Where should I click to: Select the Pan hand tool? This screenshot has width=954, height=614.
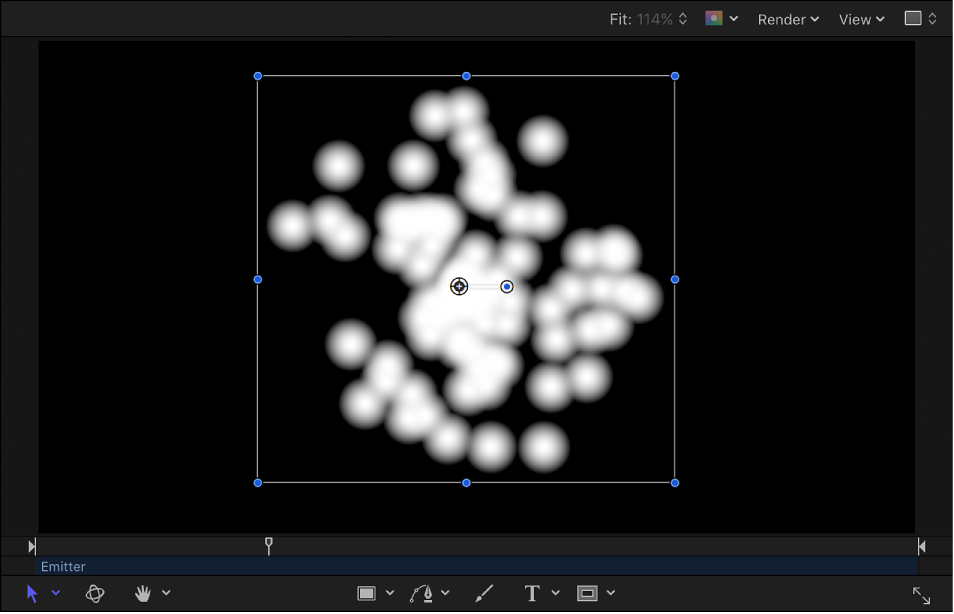click(143, 592)
